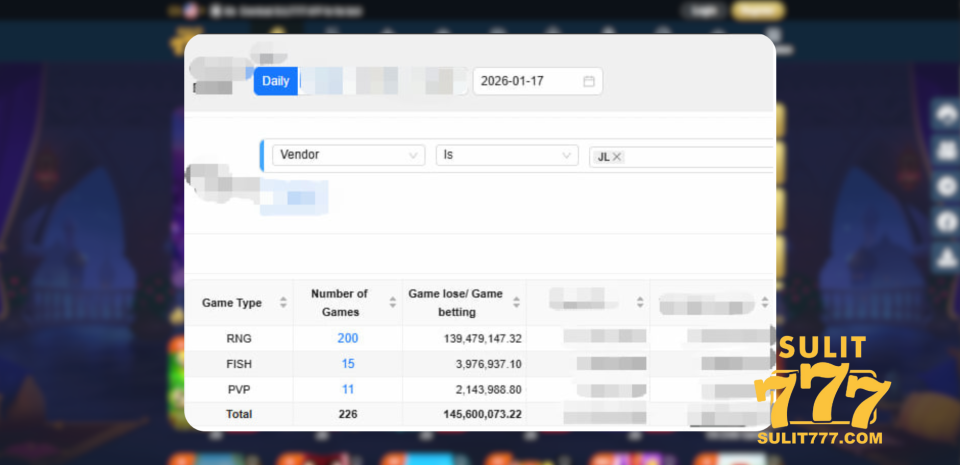Open the Vendor filter dropdown
Image resolution: width=960 pixels, height=465 pixels.
[348, 155]
